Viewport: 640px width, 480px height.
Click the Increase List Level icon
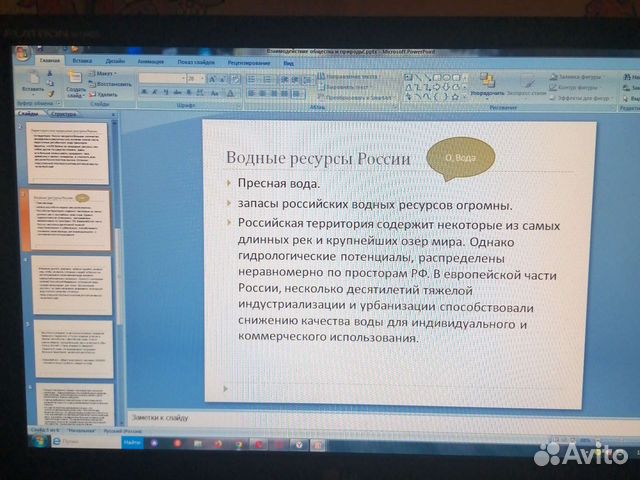point(295,80)
